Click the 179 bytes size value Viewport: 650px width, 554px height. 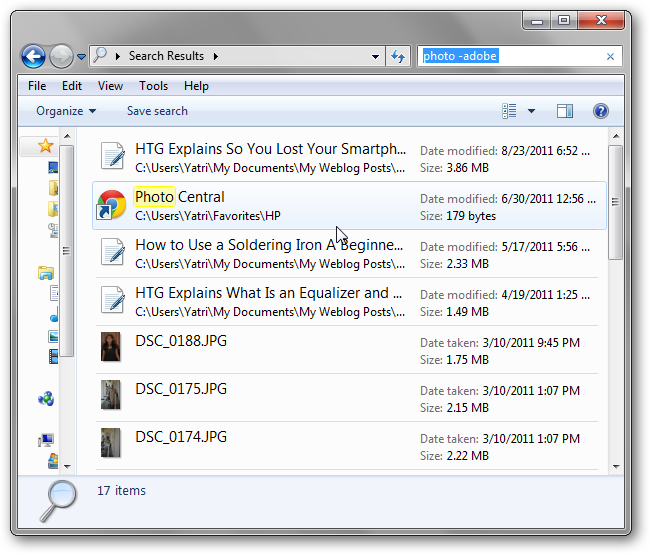(x=471, y=216)
